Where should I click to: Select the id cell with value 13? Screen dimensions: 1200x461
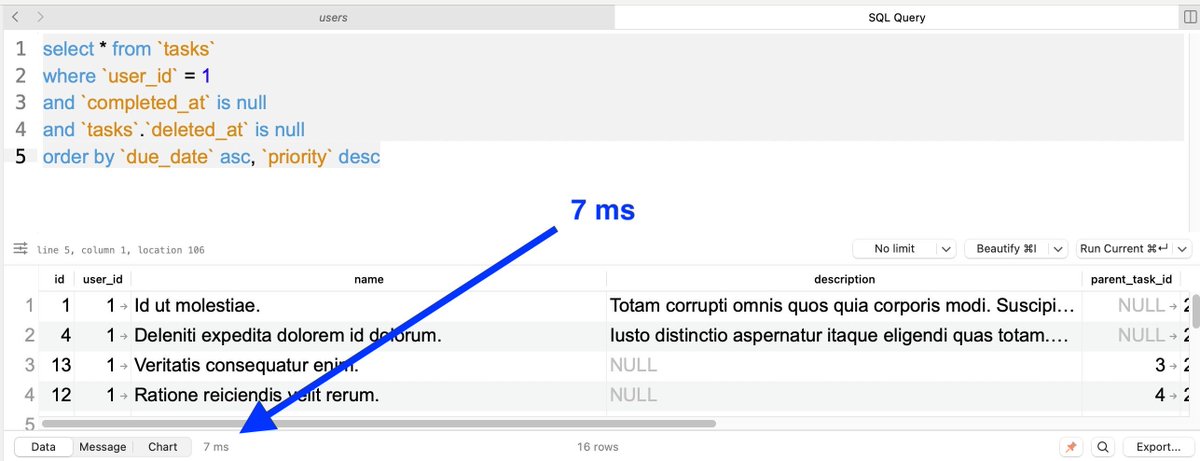pos(58,365)
